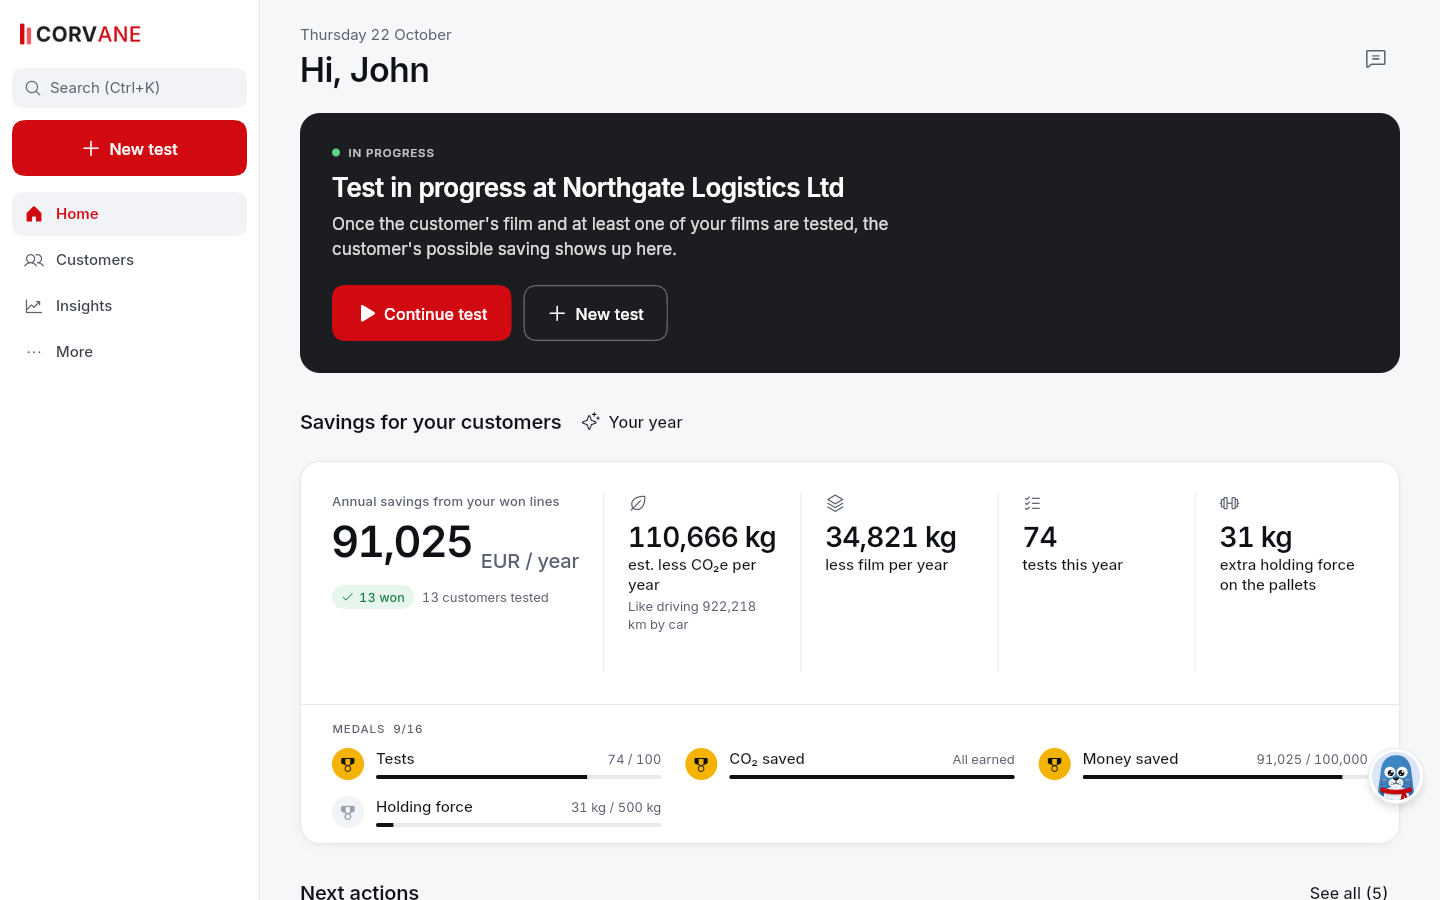Focus the Search (Ctrl+K) field
Viewport: 1440px width, 900px height.
click(x=129, y=88)
